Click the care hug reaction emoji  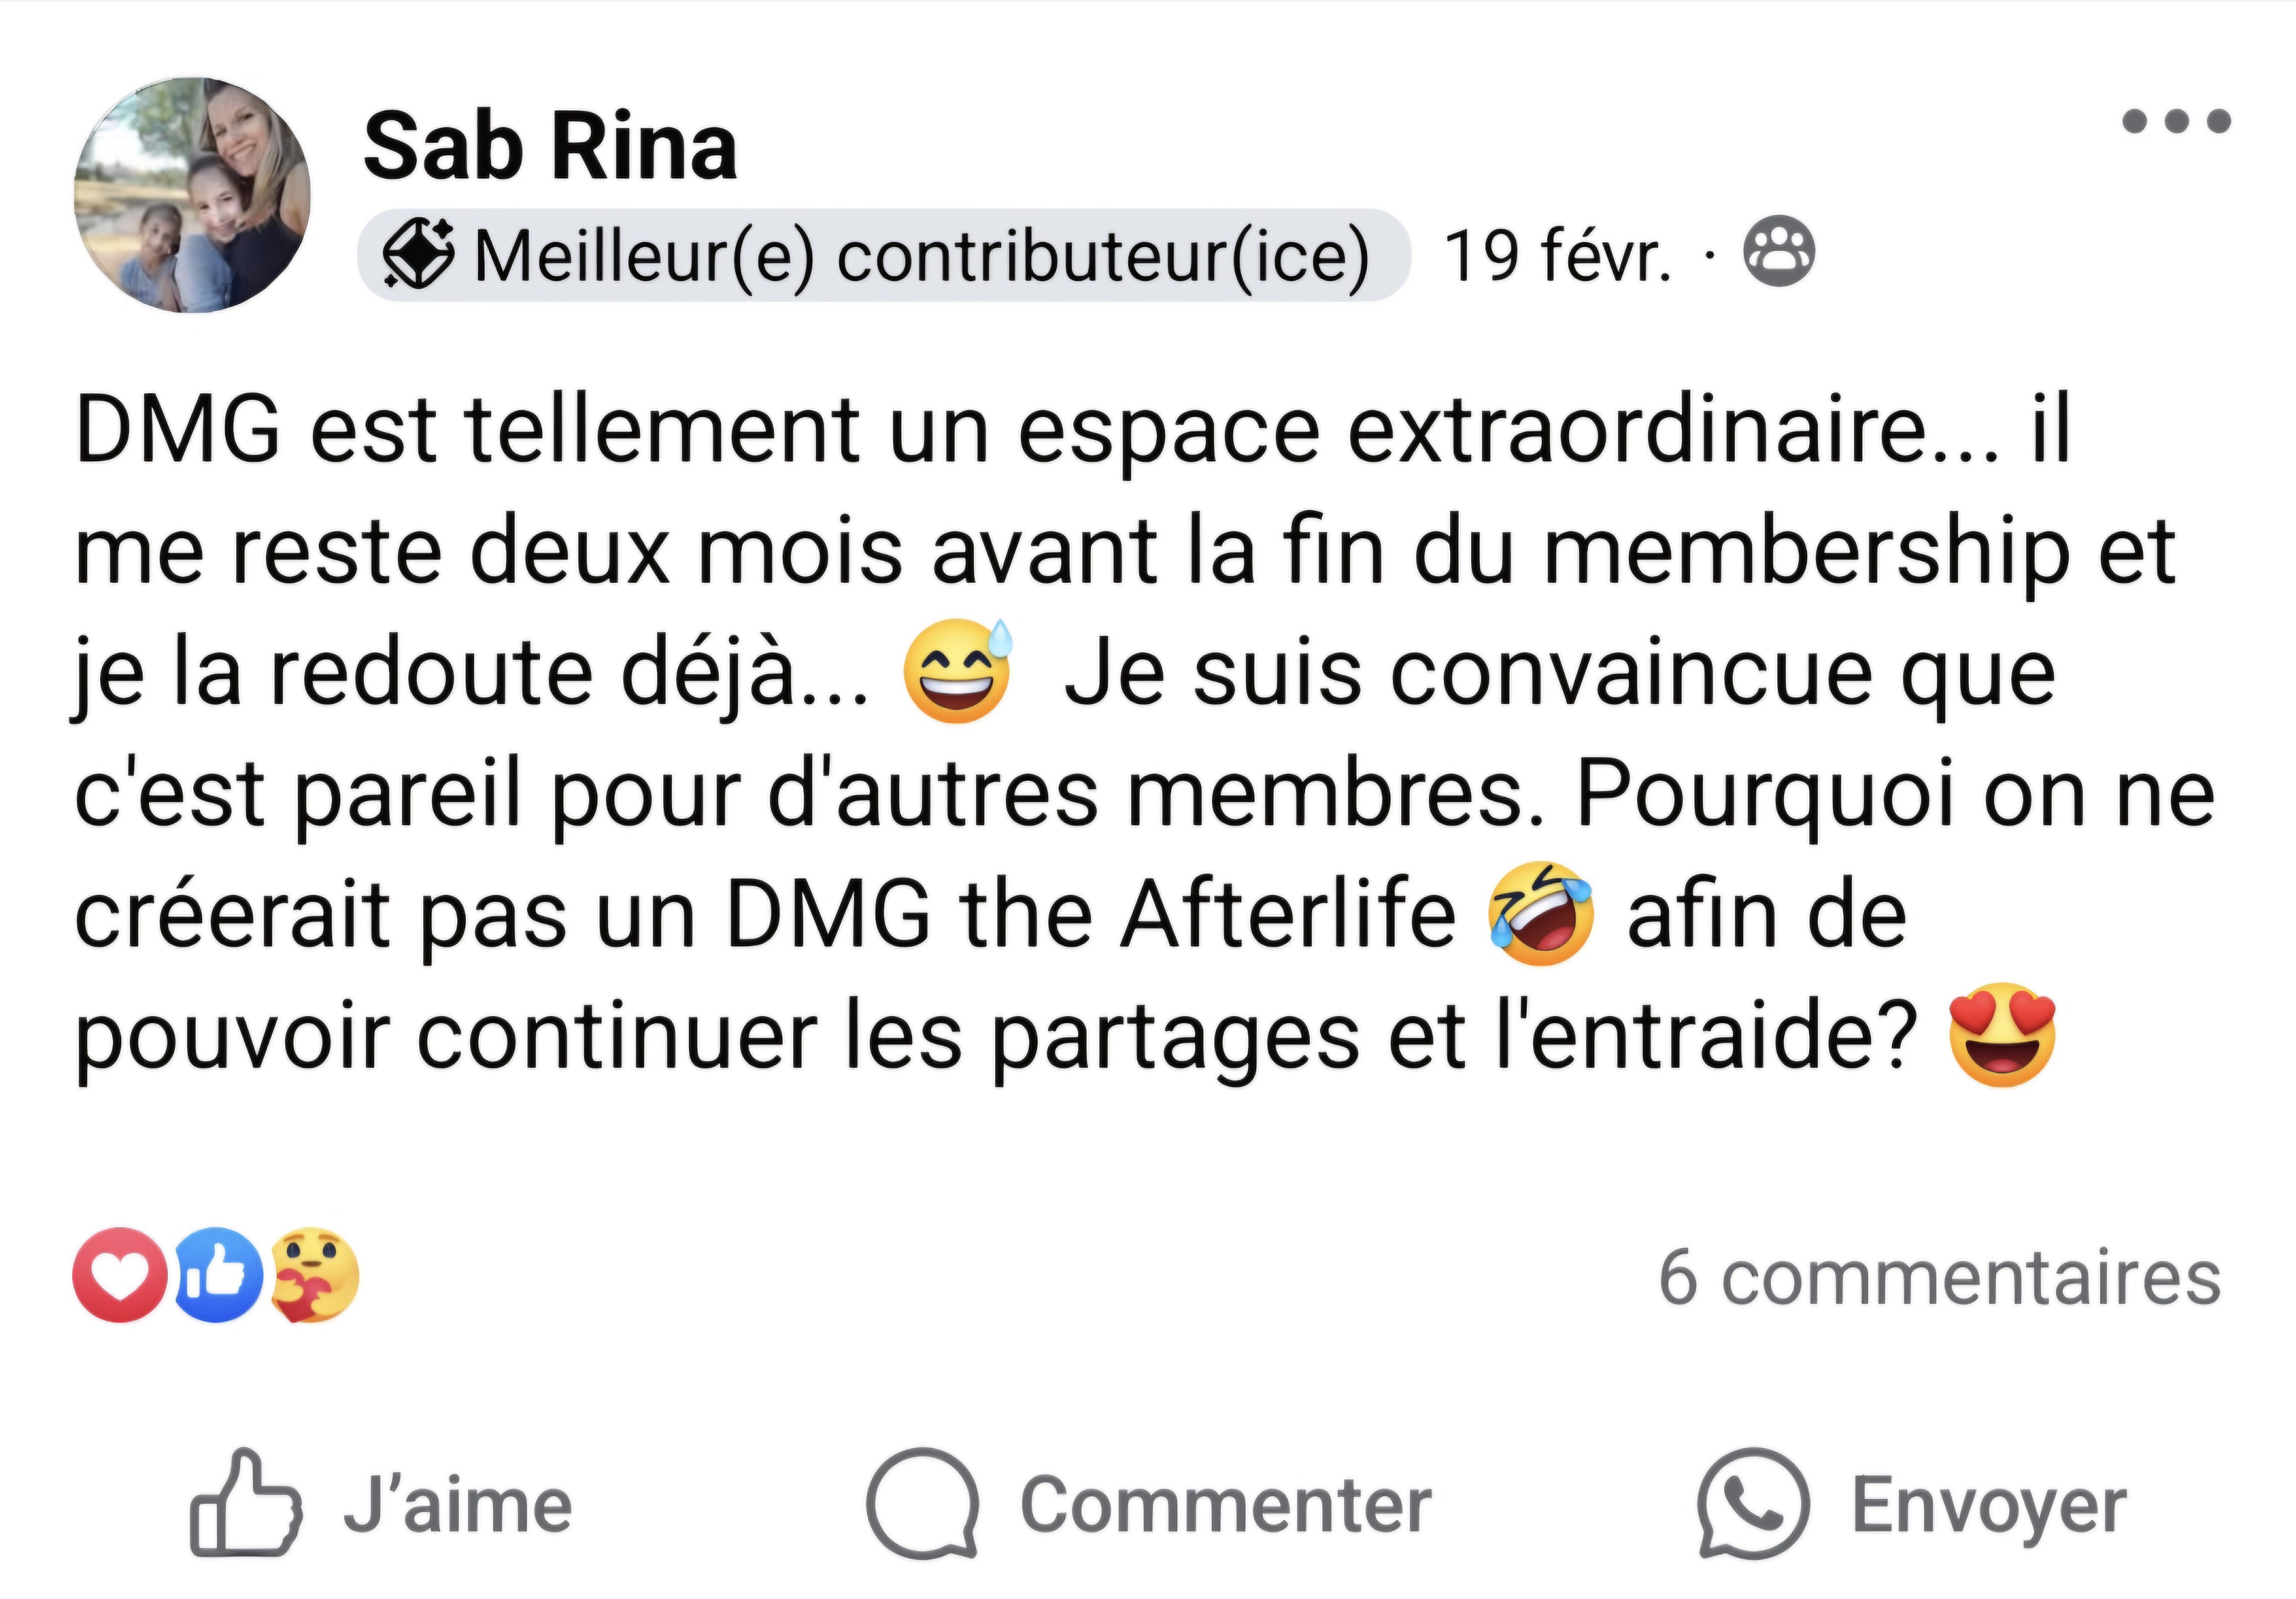[x=314, y=1275]
